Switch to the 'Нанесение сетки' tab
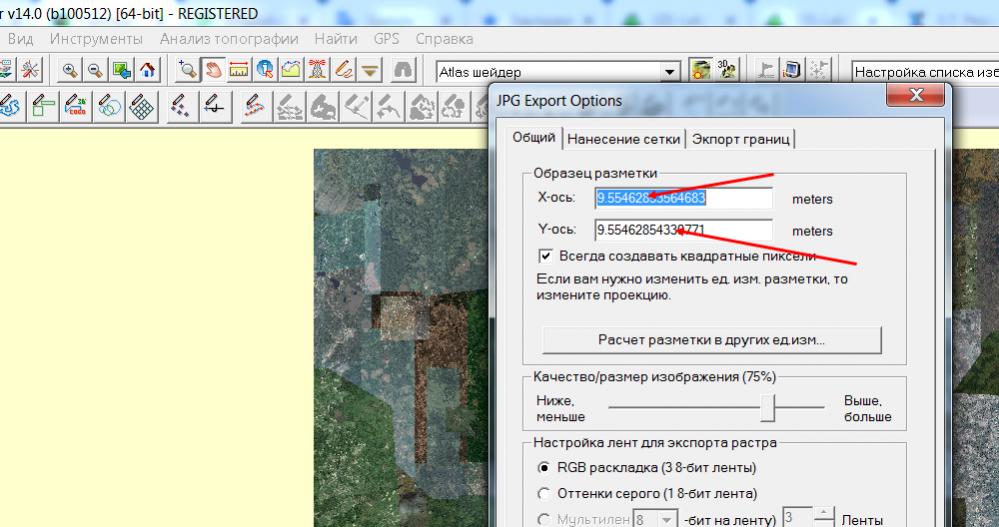Image resolution: width=999 pixels, height=527 pixels. coord(624,139)
